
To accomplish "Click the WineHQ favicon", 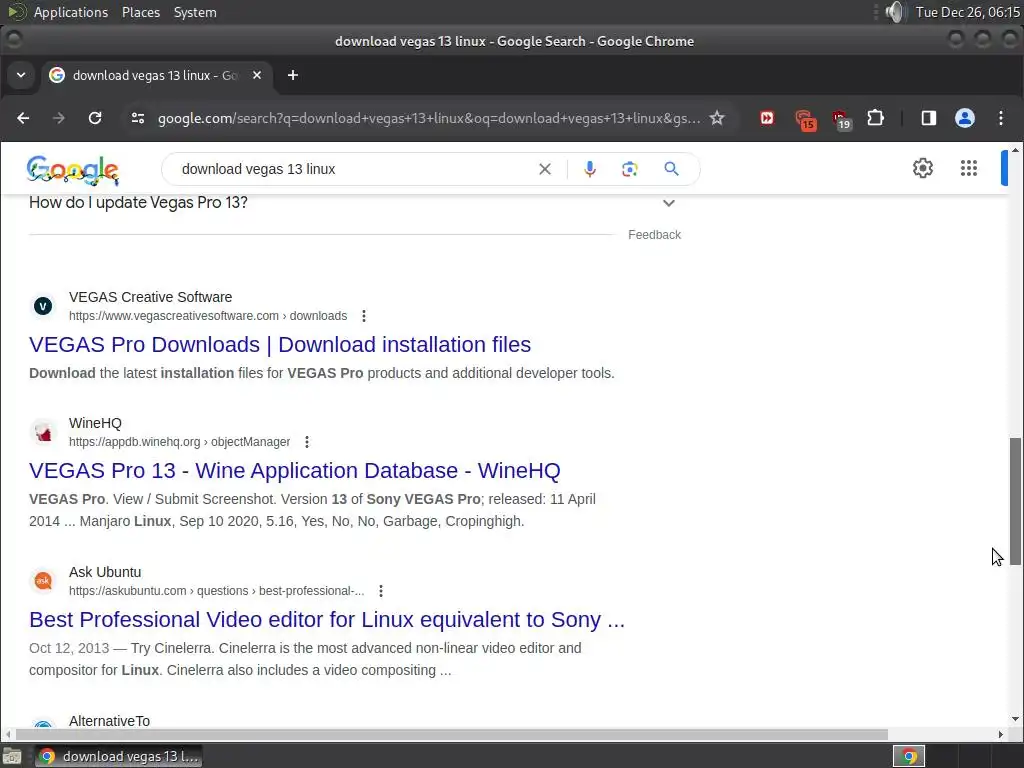I will coord(43,432).
